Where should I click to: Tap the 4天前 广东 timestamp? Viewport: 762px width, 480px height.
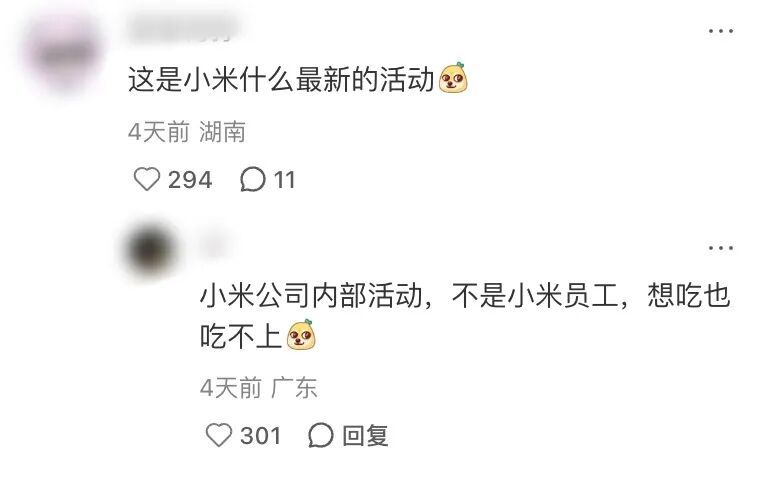tap(259, 388)
